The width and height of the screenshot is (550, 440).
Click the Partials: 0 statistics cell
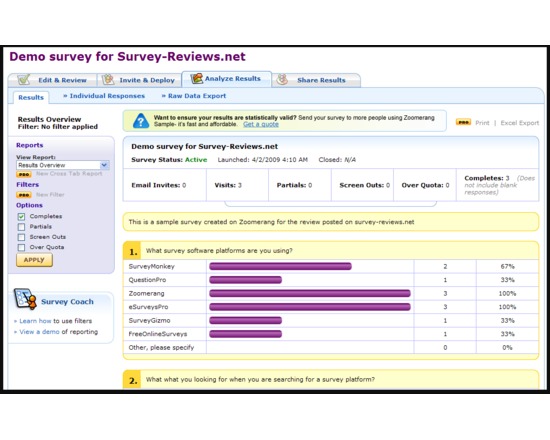[300, 185]
